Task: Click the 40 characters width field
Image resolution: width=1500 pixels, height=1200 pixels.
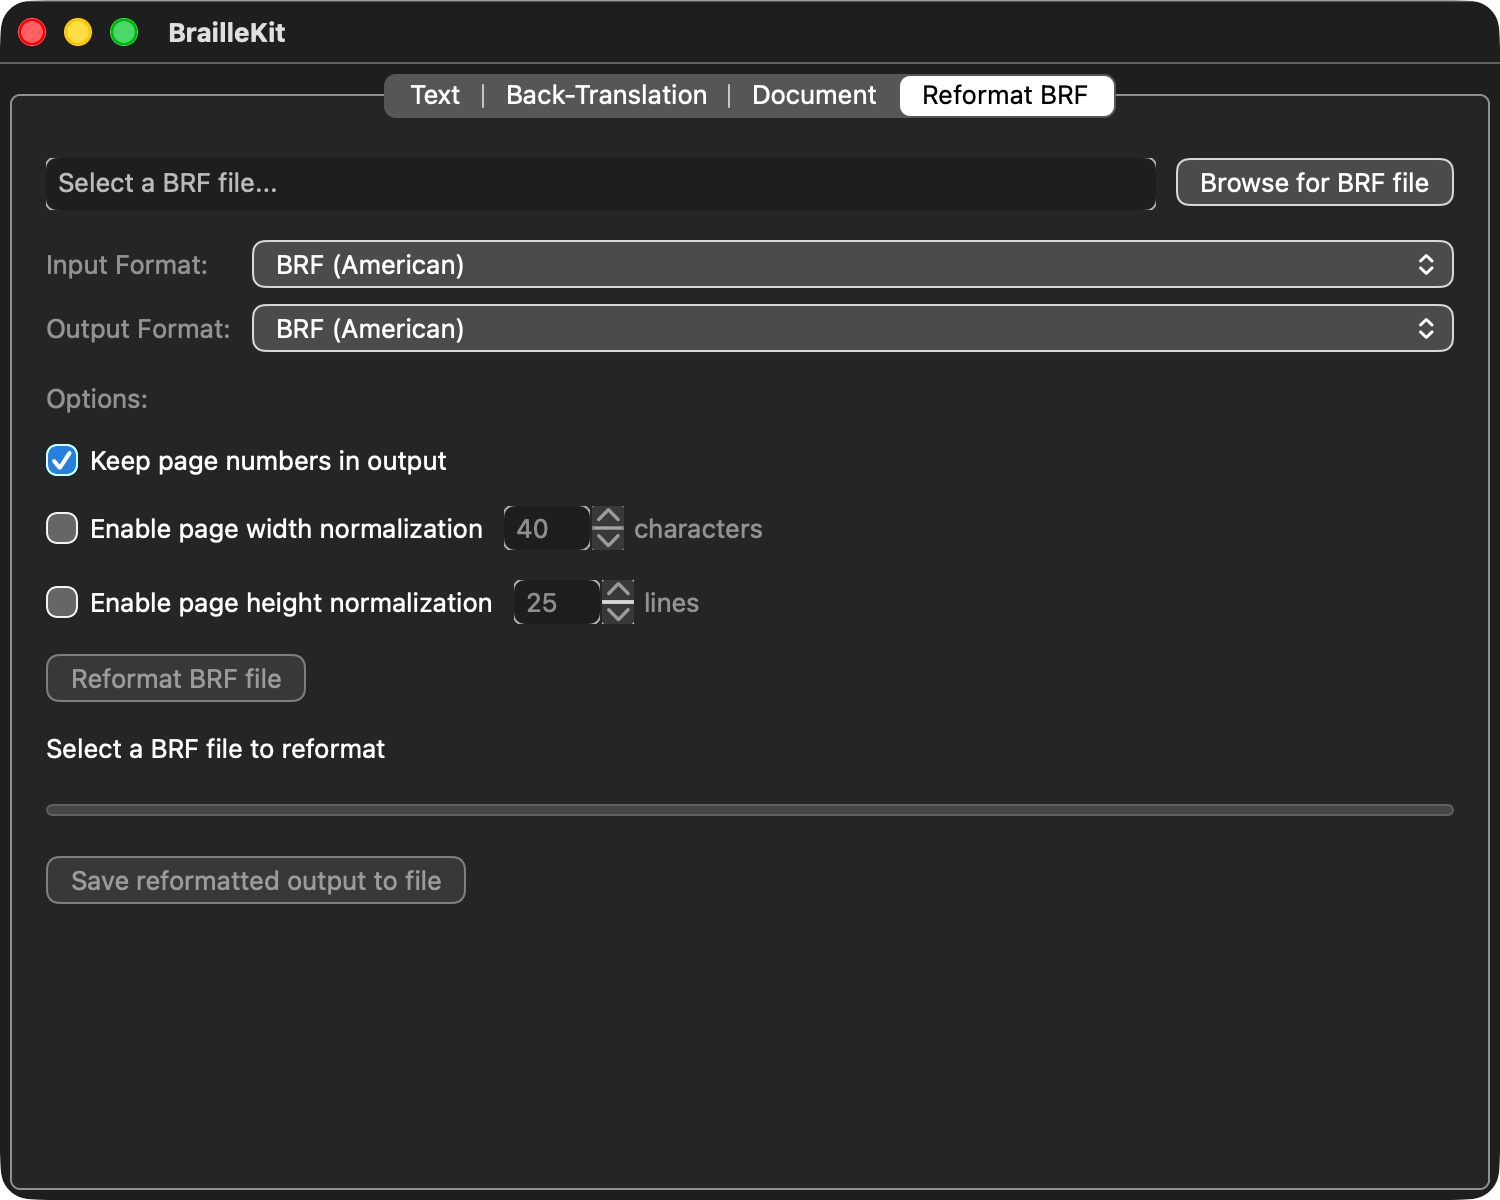Action: tap(547, 529)
